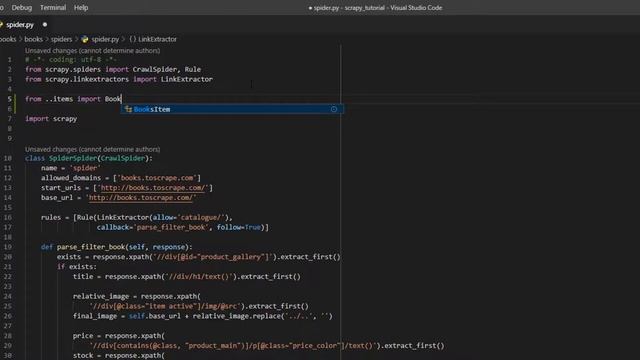The image size is (640, 360).
Task: Click the follow=True argument
Action: [x=238, y=227]
